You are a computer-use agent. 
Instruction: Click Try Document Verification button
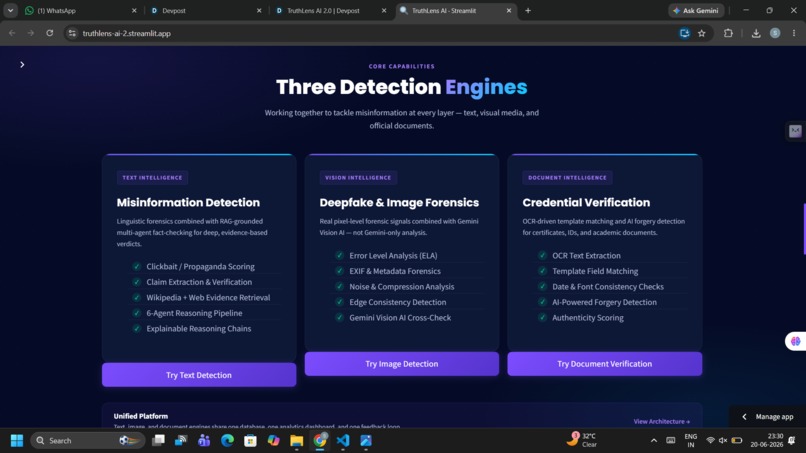tap(604, 364)
